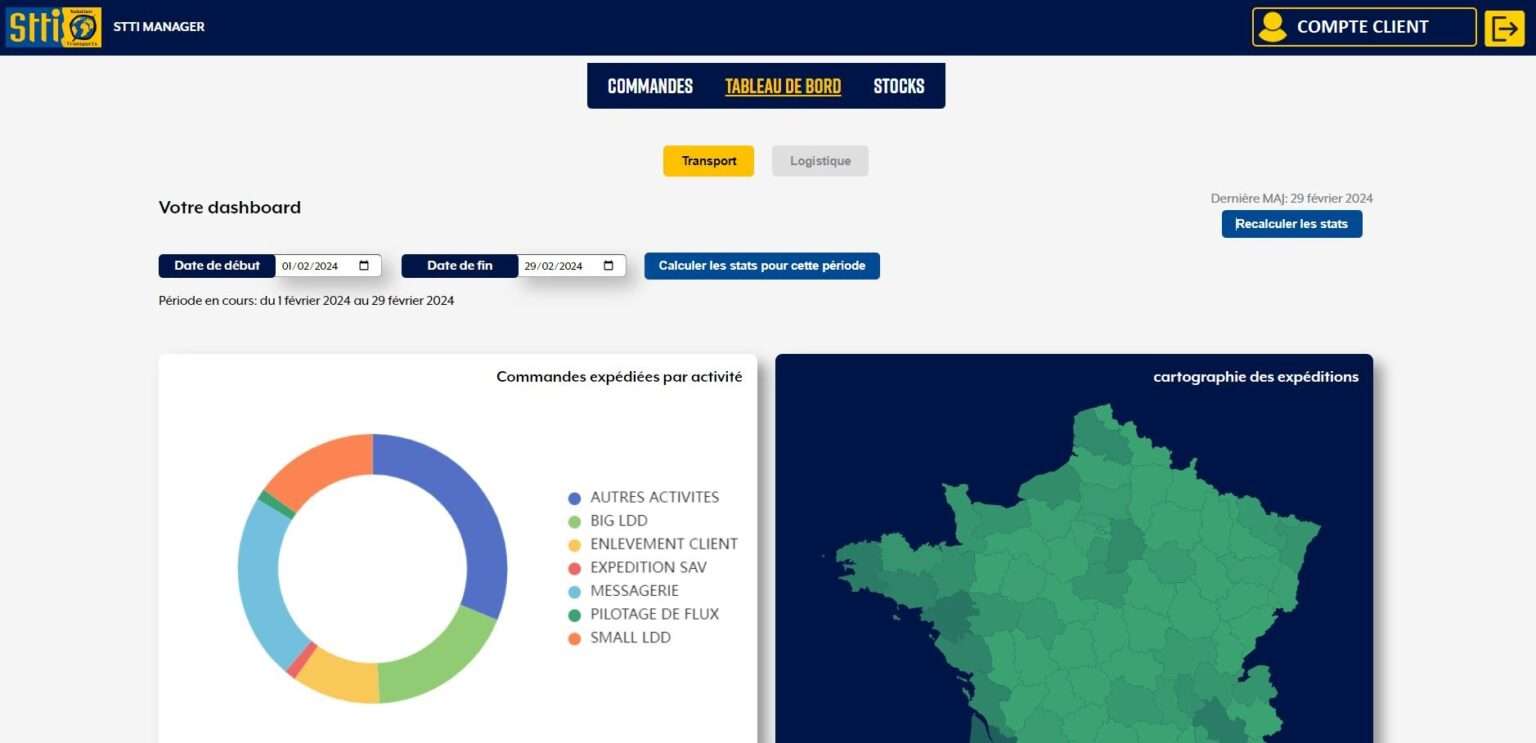Switch to the COMMANDES tab
The width and height of the screenshot is (1536, 743).
[x=650, y=85]
